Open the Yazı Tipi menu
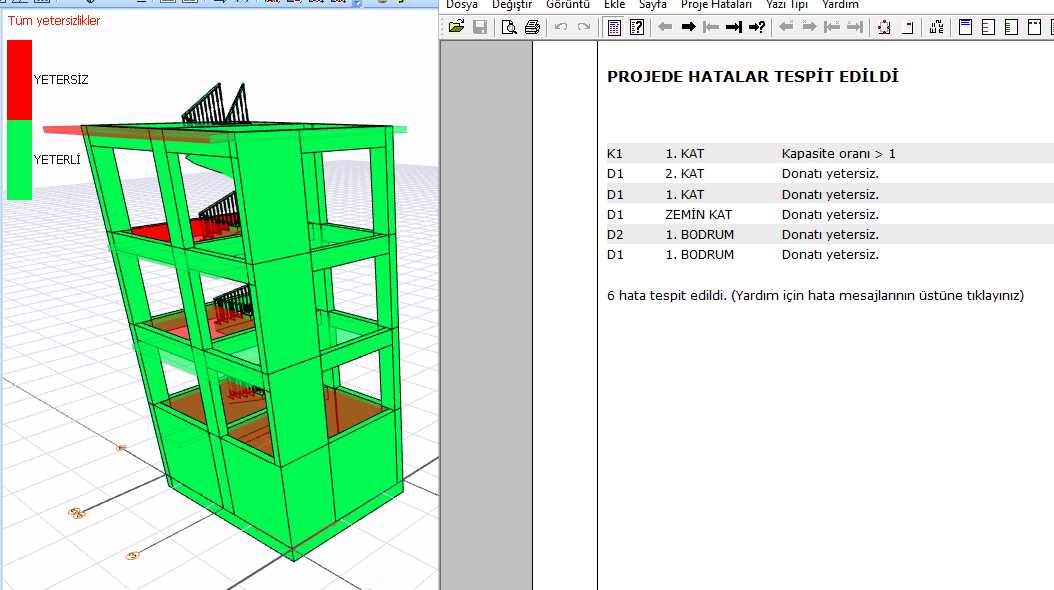This screenshot has width=1054, height=590. pyautogui.click(x=786, y=5)
